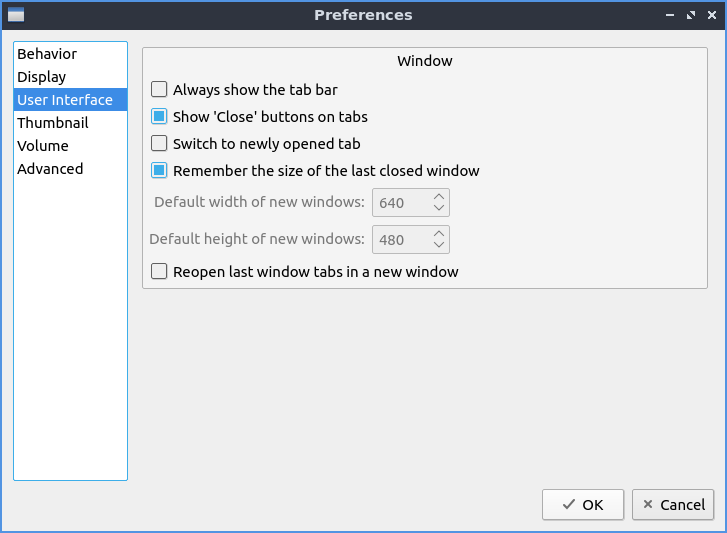The height and width of the screenshot is (533, 727).
Task: Select the Thumbnail preferences page
Action: 53,123
